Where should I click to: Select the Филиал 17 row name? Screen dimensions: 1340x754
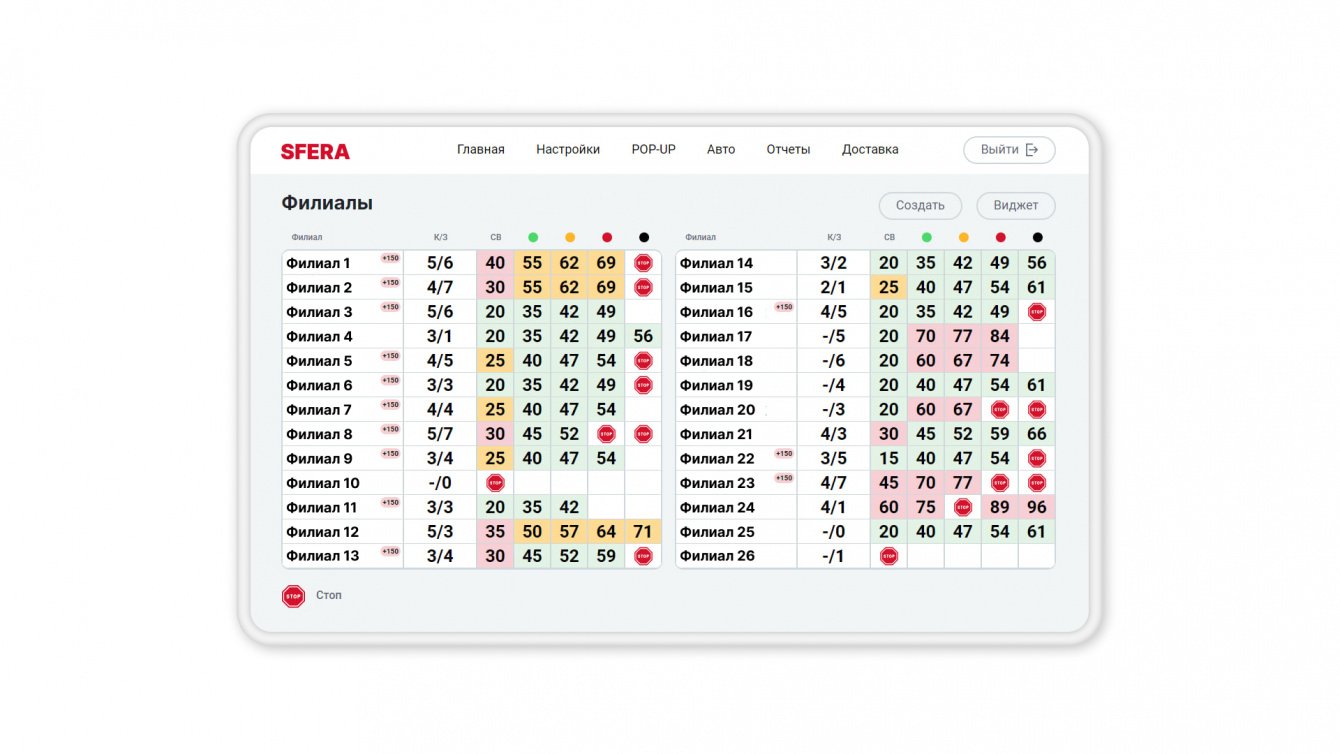716,337
